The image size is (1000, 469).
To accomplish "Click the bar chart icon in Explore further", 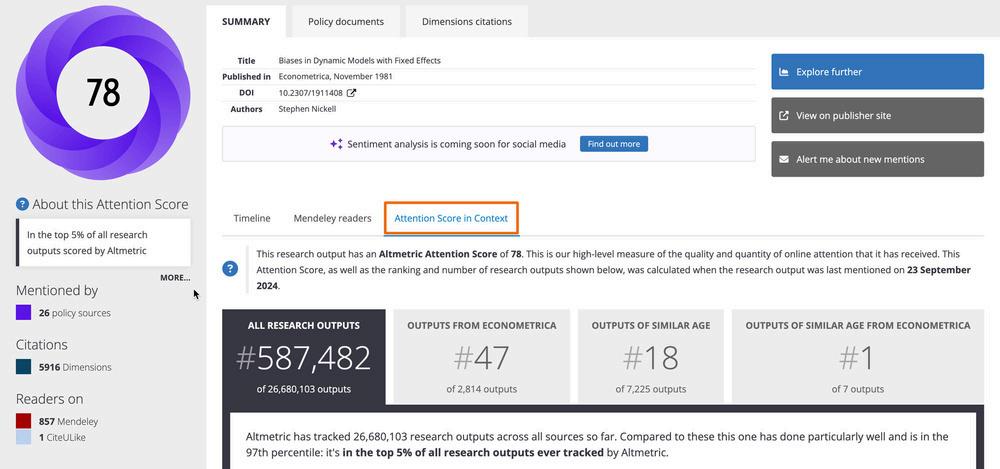I will (x=784, y=72).
